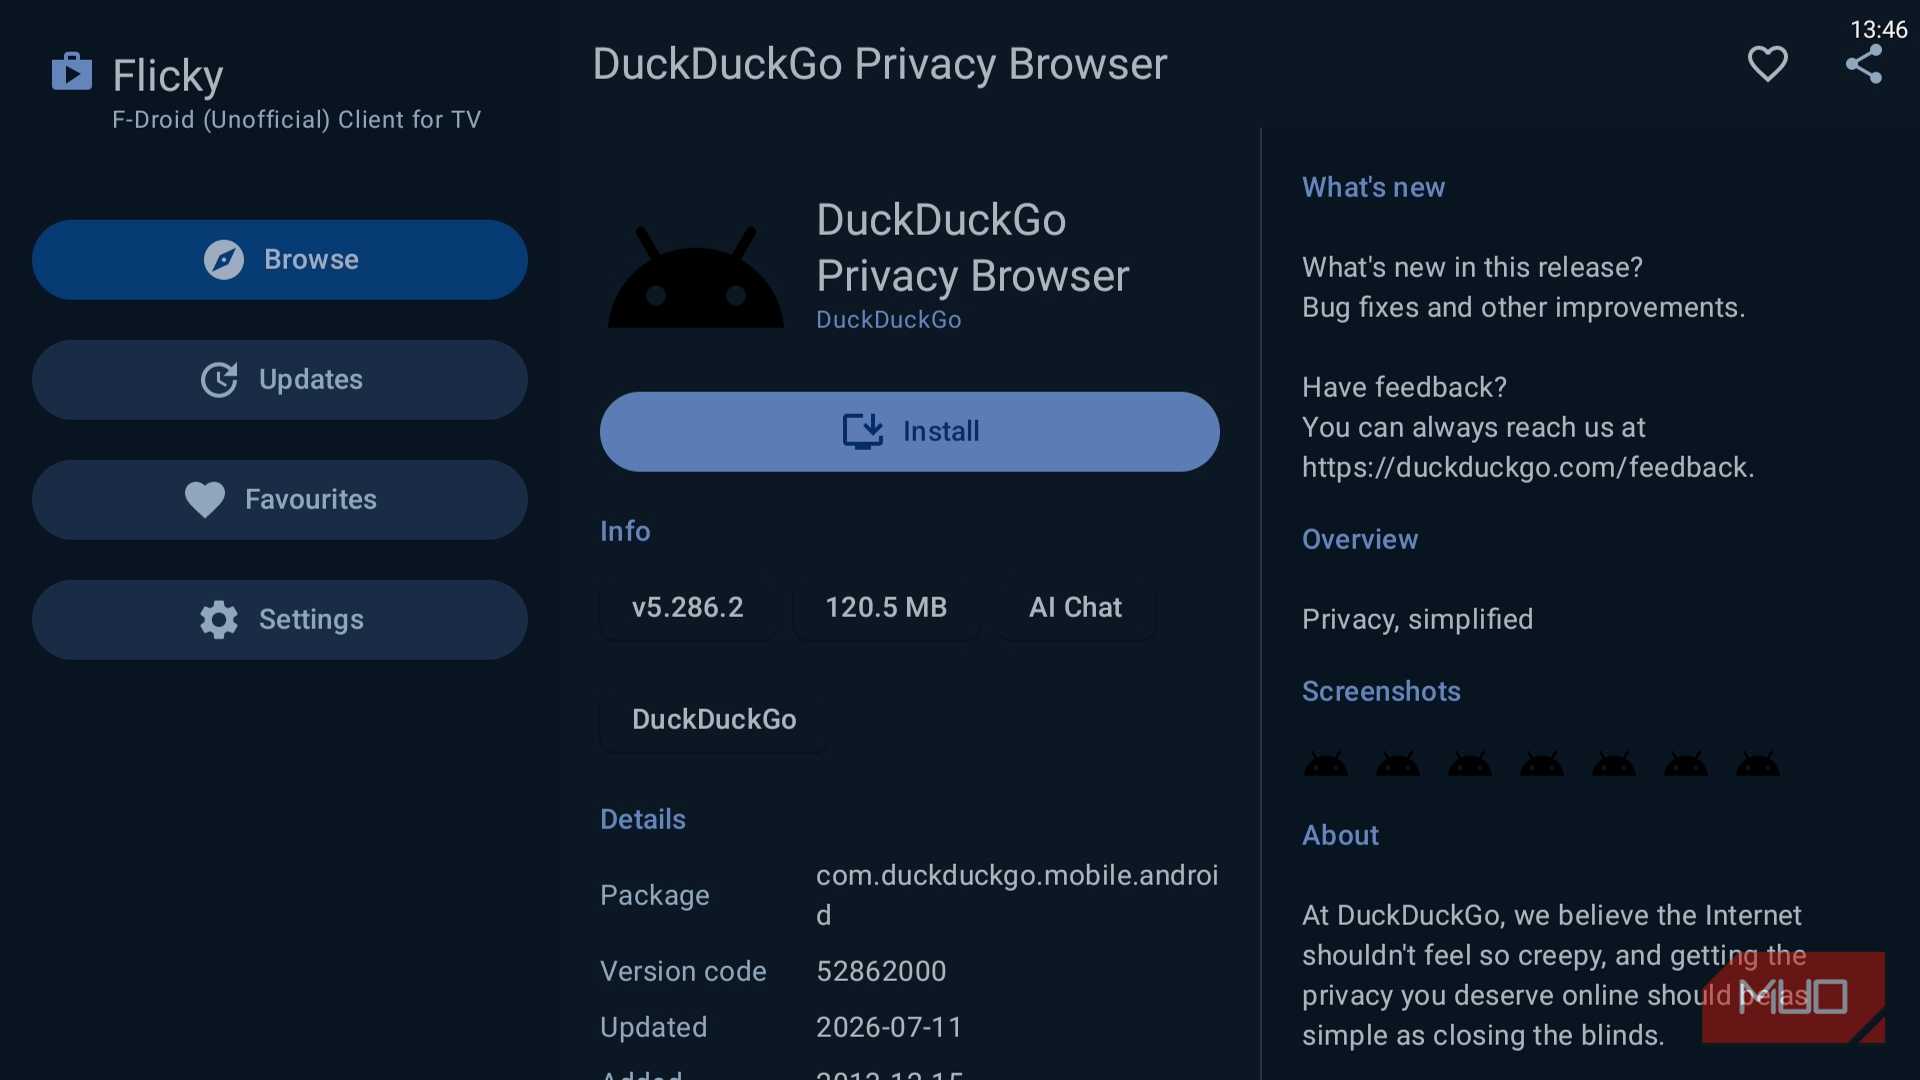Click the Flicky app name

click(x=167, y=76)
